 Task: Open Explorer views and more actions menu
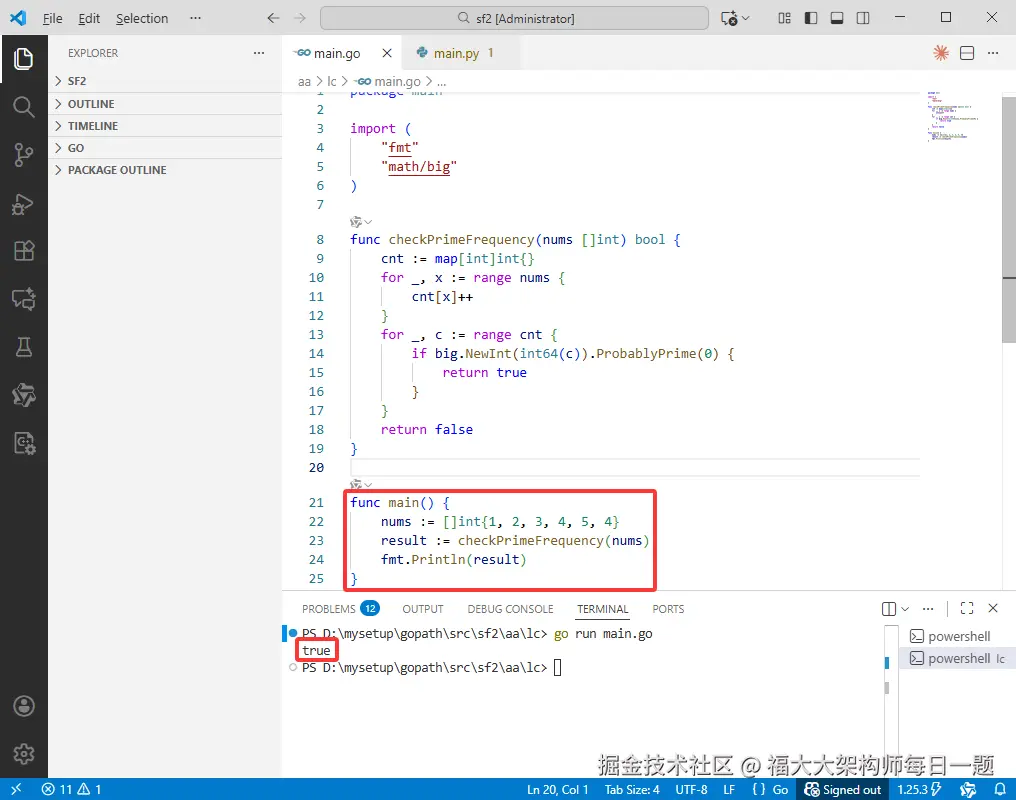click(259, 53)
